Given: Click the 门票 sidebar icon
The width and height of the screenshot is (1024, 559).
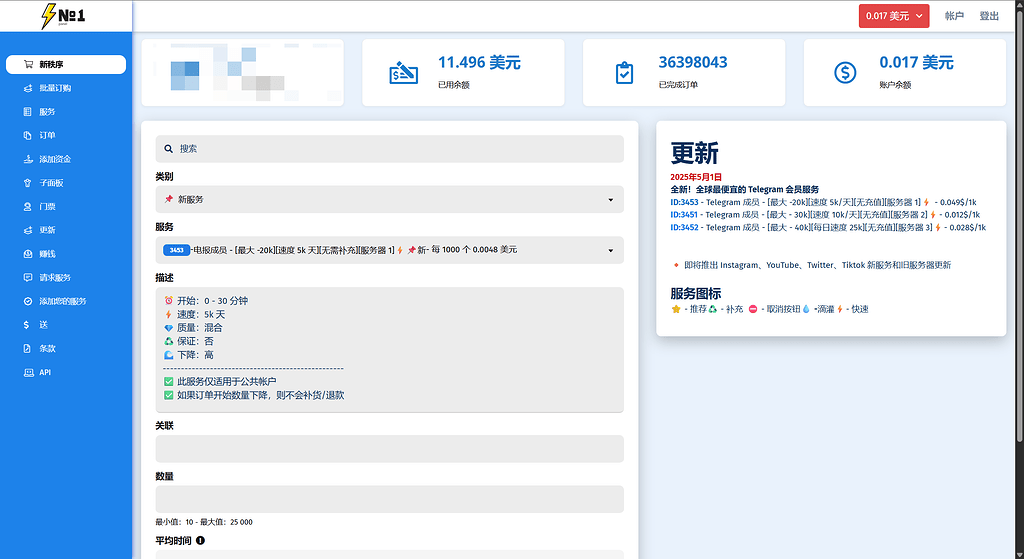Looking at the screenshot, I should pos(27,206).
